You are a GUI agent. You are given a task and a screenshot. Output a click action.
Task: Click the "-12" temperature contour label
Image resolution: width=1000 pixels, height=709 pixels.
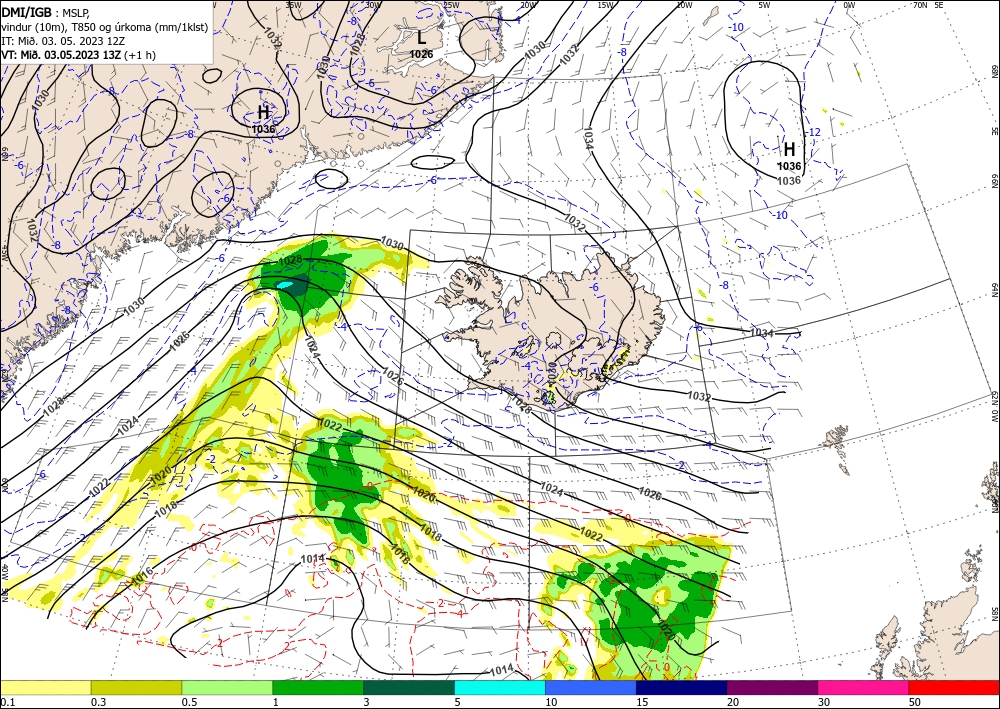click(814, 133)
